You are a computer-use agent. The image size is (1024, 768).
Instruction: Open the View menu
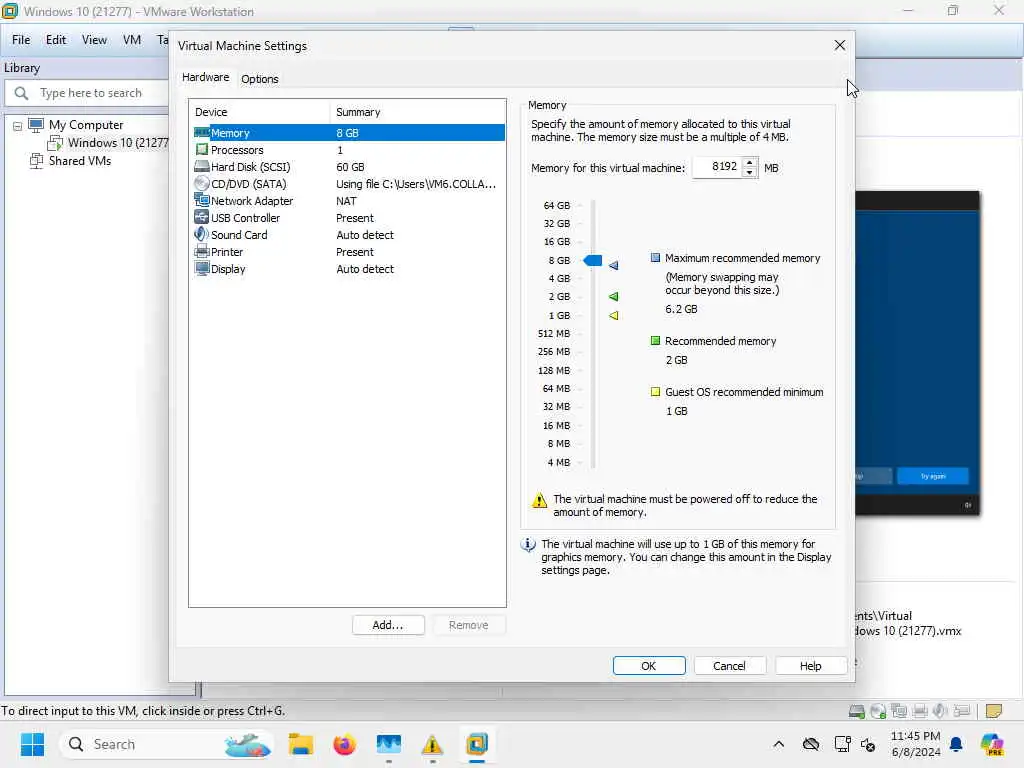tap(94, 40)
